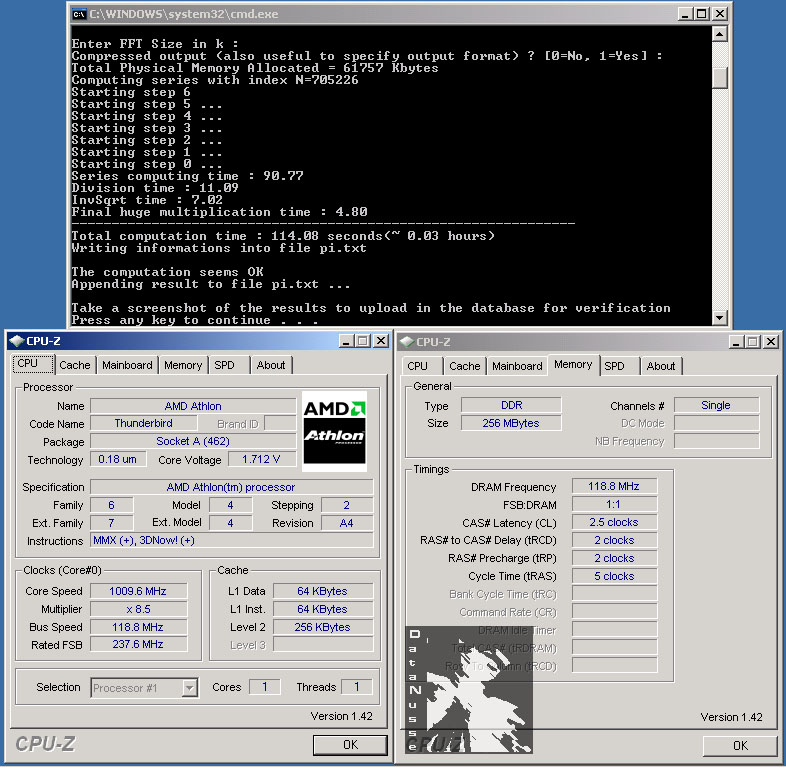786x783 pixels.
Task: Minimize the cmd.exe window
Action: click(685, 14)
